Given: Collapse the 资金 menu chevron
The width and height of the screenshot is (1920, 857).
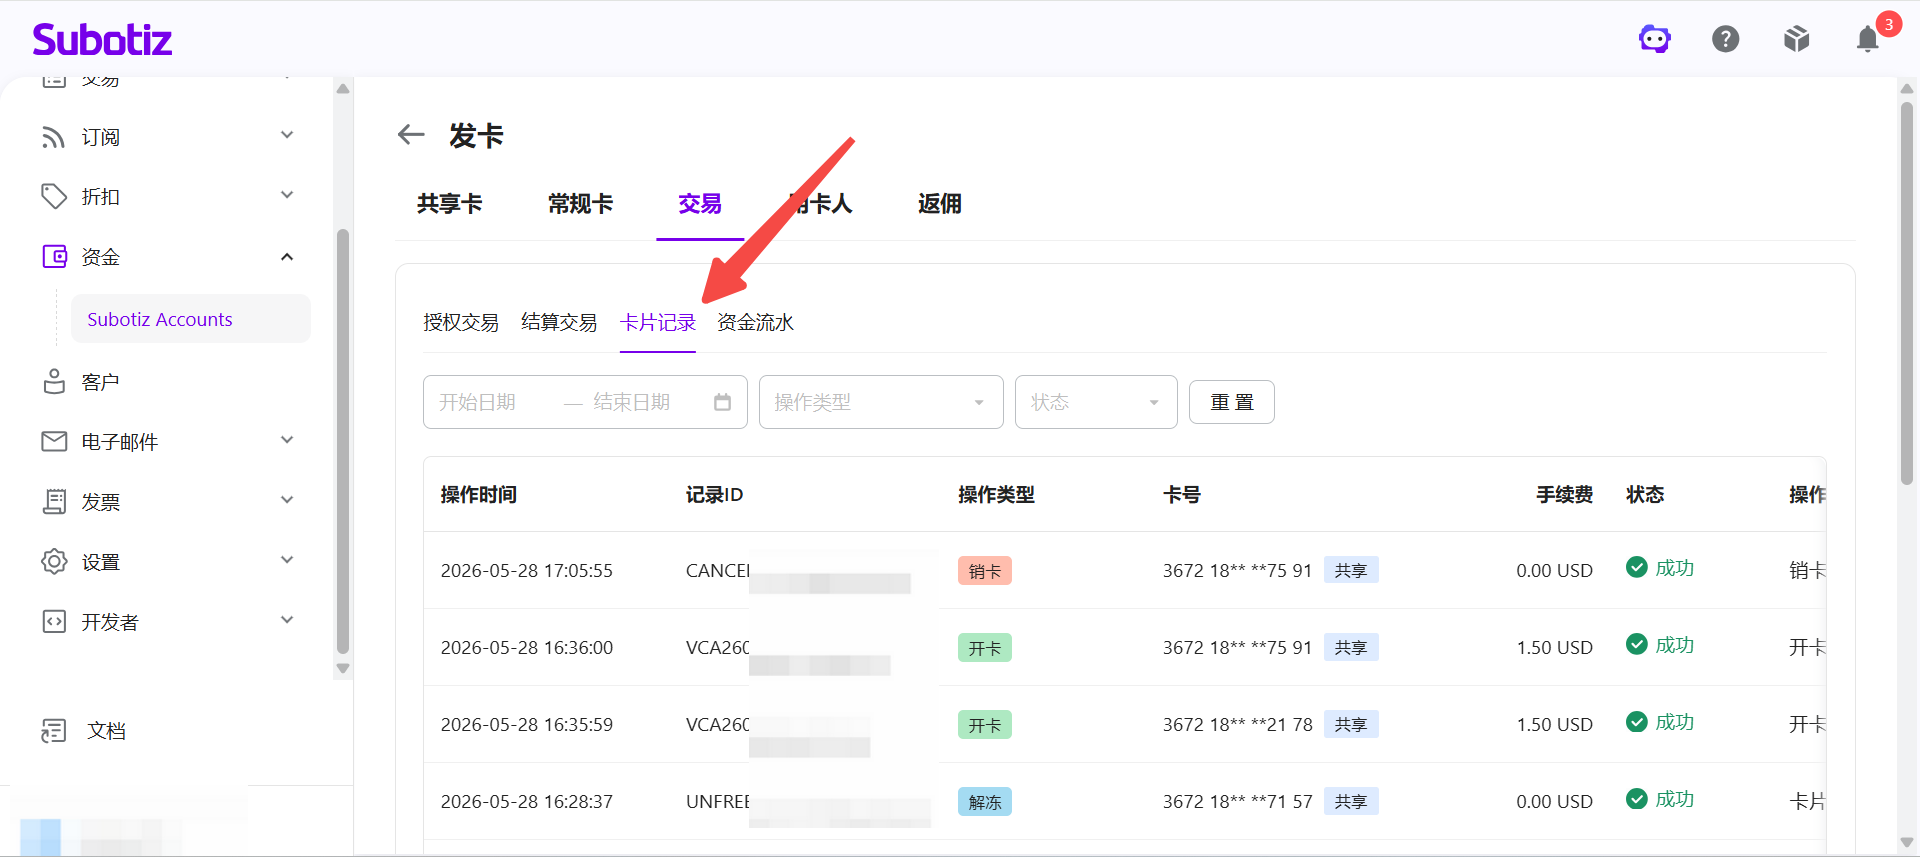Looking at the screenshot, I should pos(287,257).
